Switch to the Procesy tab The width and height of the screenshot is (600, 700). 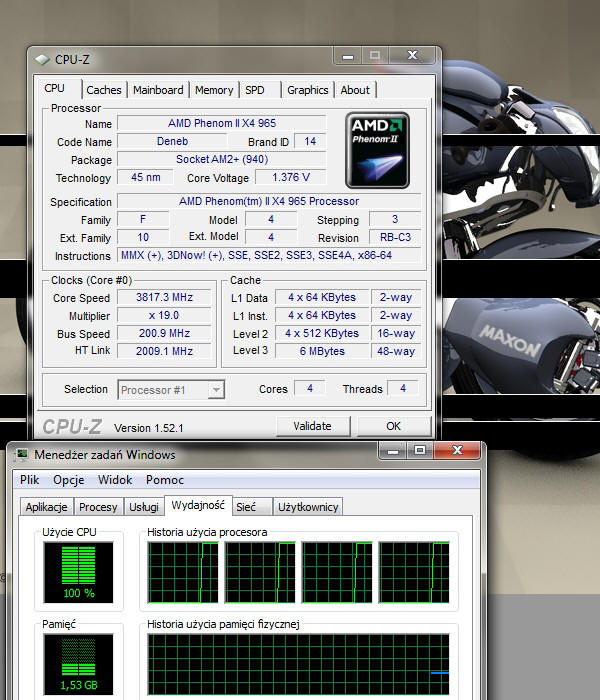tap(98, 507)
